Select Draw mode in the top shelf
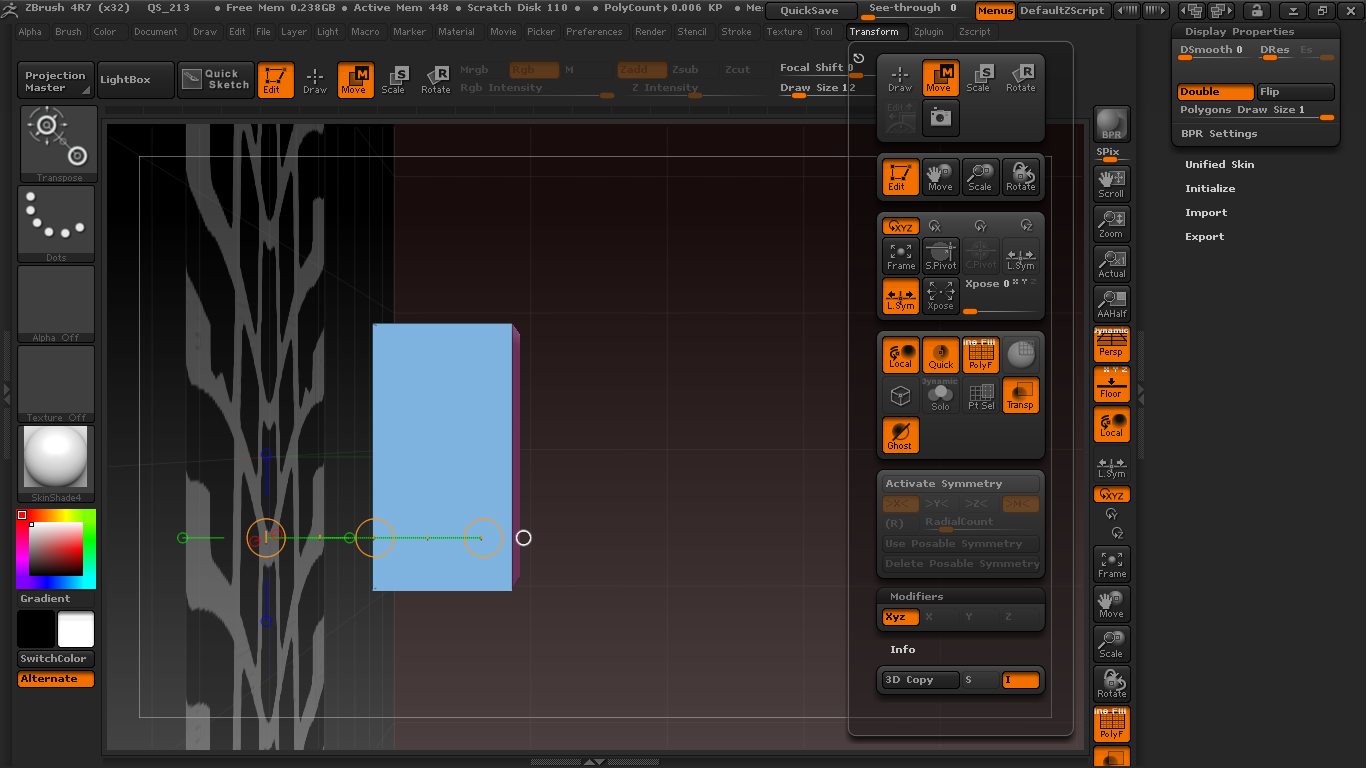Screen dimensions: 1366x768 (x=315, y=80)
